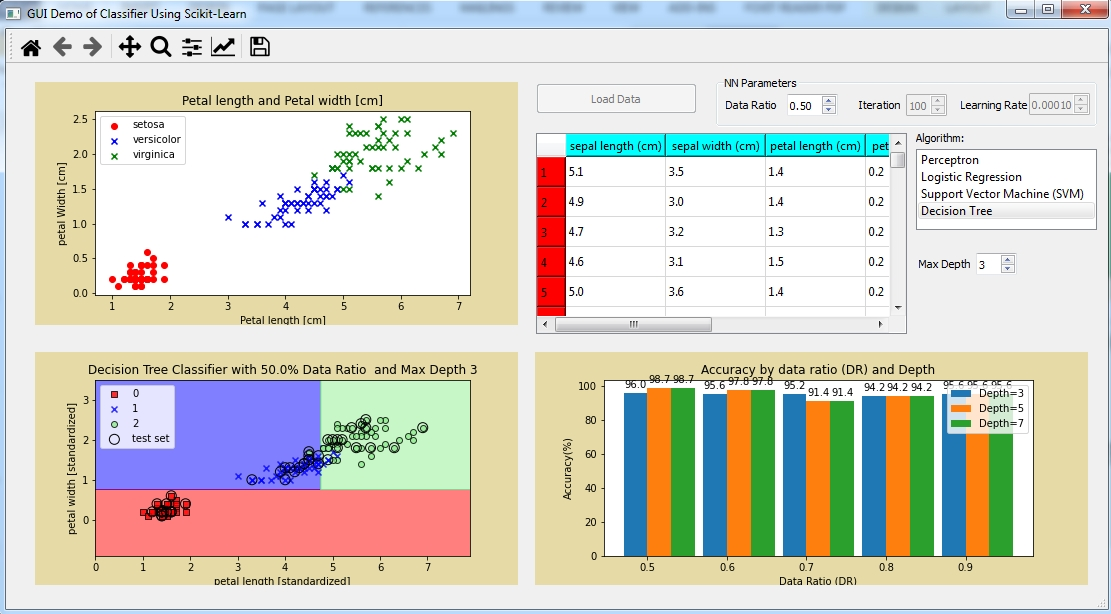This screenshot has height=614, width=1111.
Task: Click the Back navigation arrow icon
Action: point(61,46)
